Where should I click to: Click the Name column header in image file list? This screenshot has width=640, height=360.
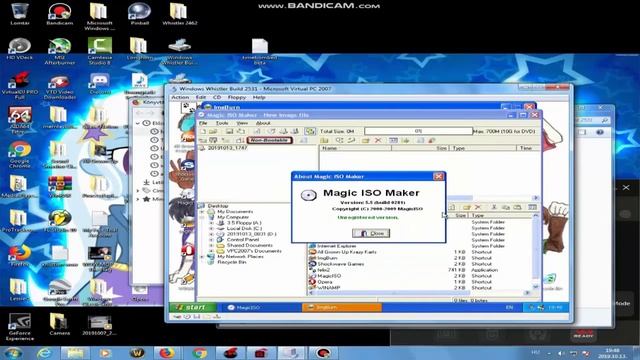355,148
